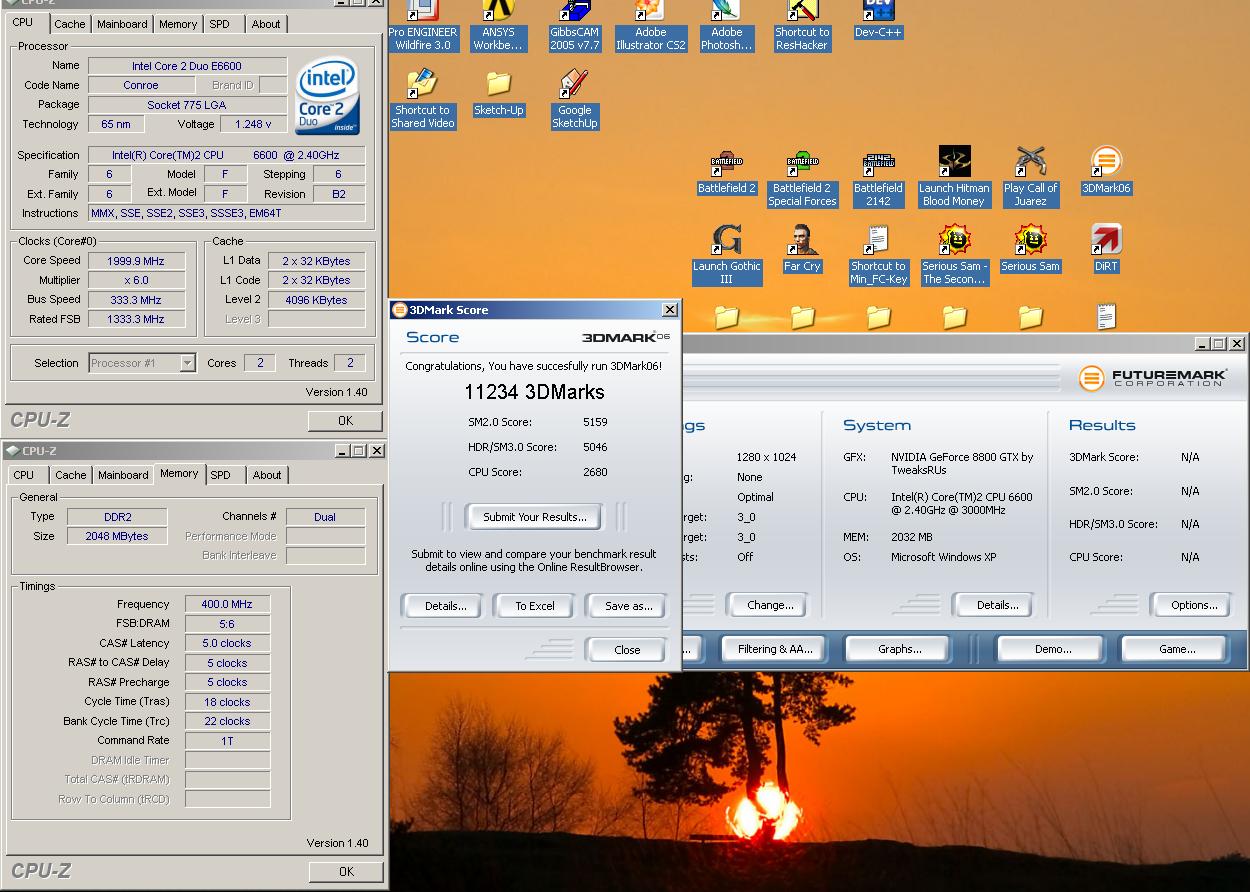Click 11234 3DMarks score text

coord(534,392)
